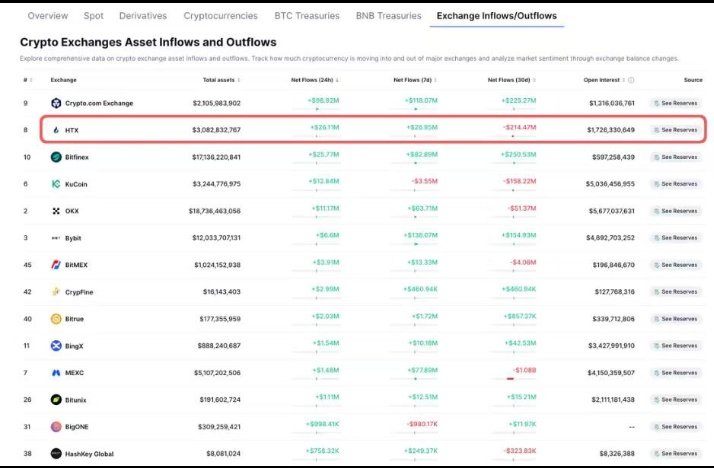See Reserves for Bitunix
The width and height of the screenshot is (714, 468).
676,400
